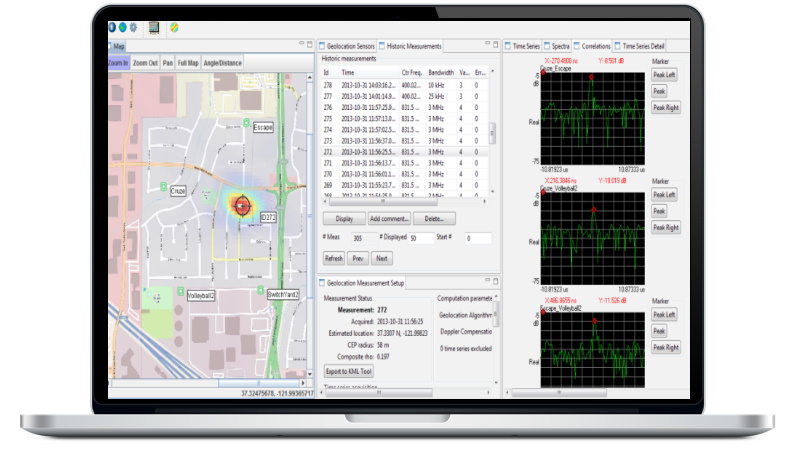Click the red crosshair target on the map
This screenshot has height=450, width=800.
[241, 205]
